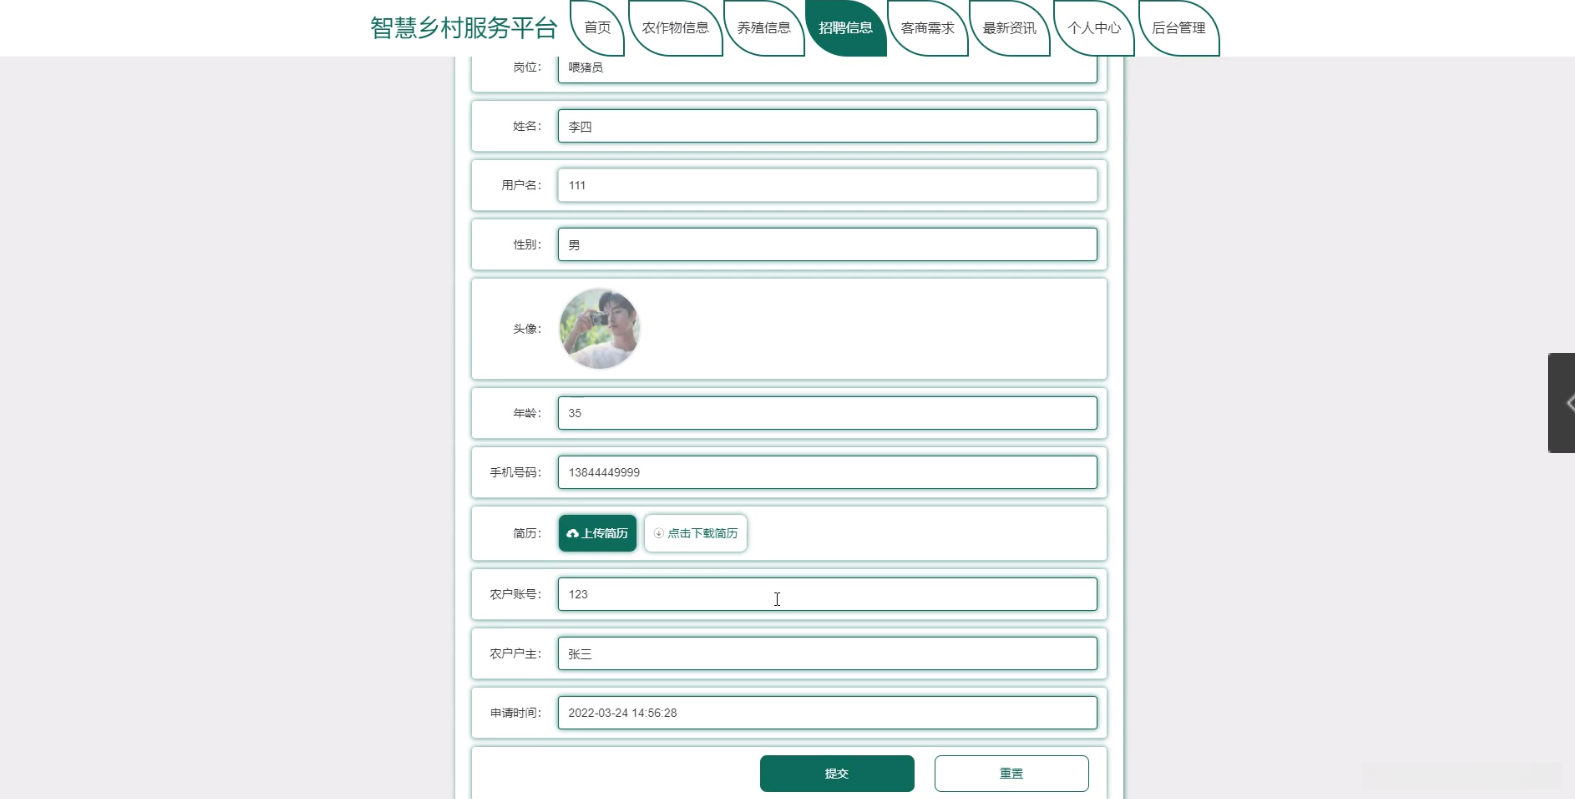This screenshot has height=799, width=1575.
Task: Go to the 养殖信息 tab
Action: (764, 28)
